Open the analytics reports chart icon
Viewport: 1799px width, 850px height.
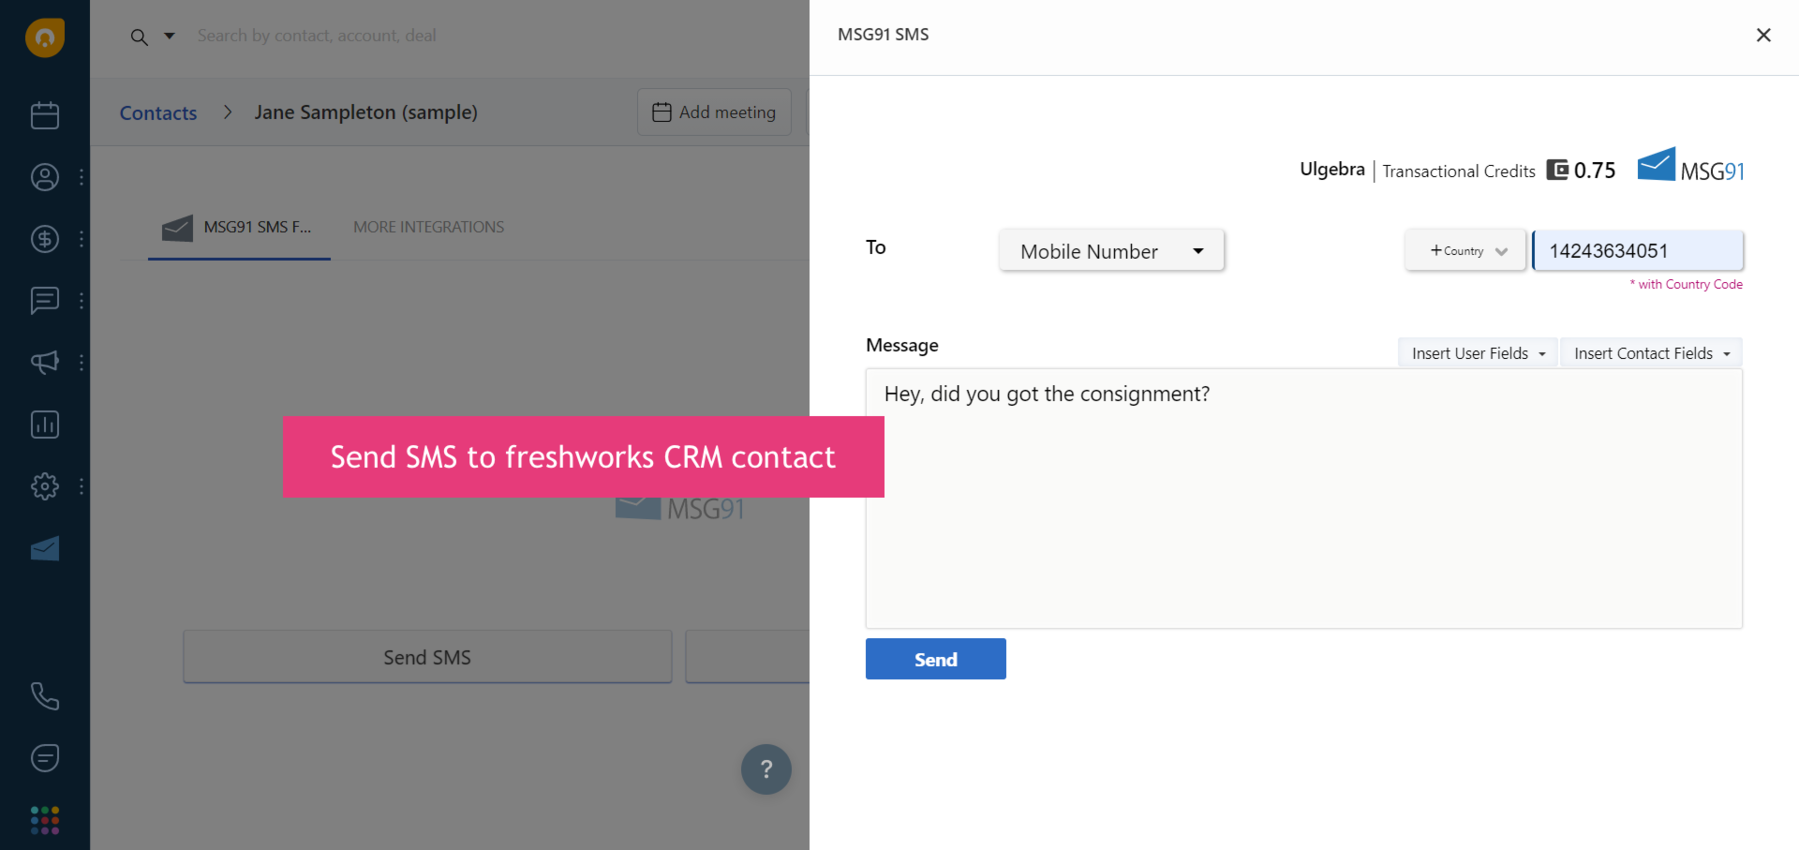point(45,424)
